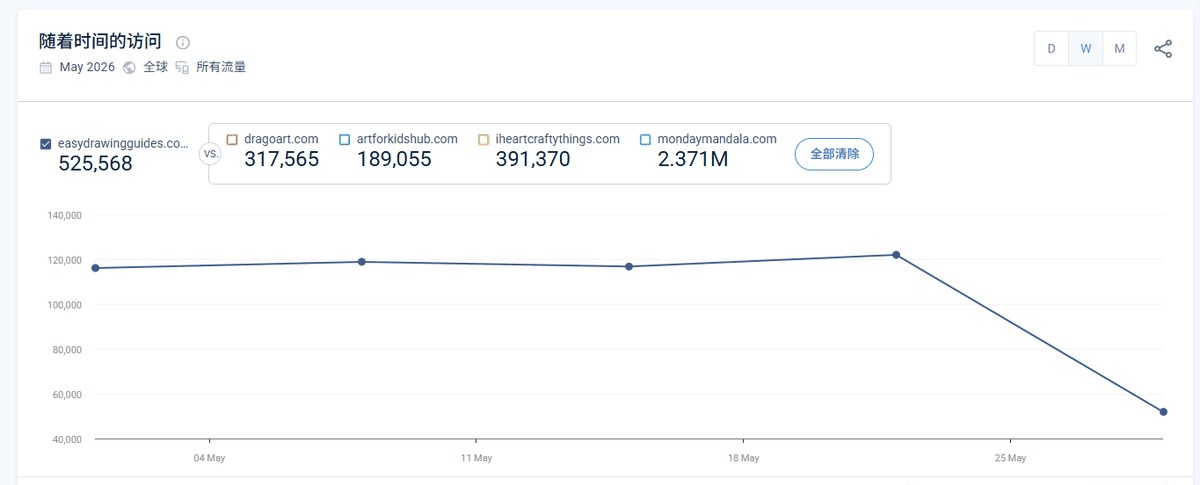
Task: Click the lowest data point at chart end
Action: click(1163, 412)
